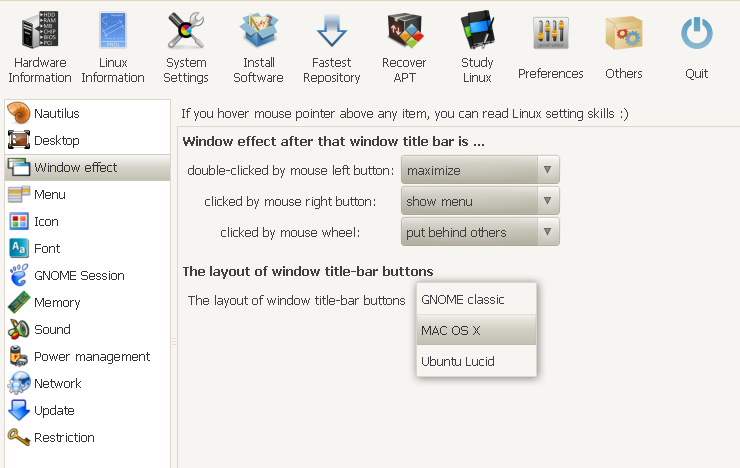The width and height of the screenshot is (740, 468).
Task: Select Update arrow icon in sidebar
Action: 19,410
